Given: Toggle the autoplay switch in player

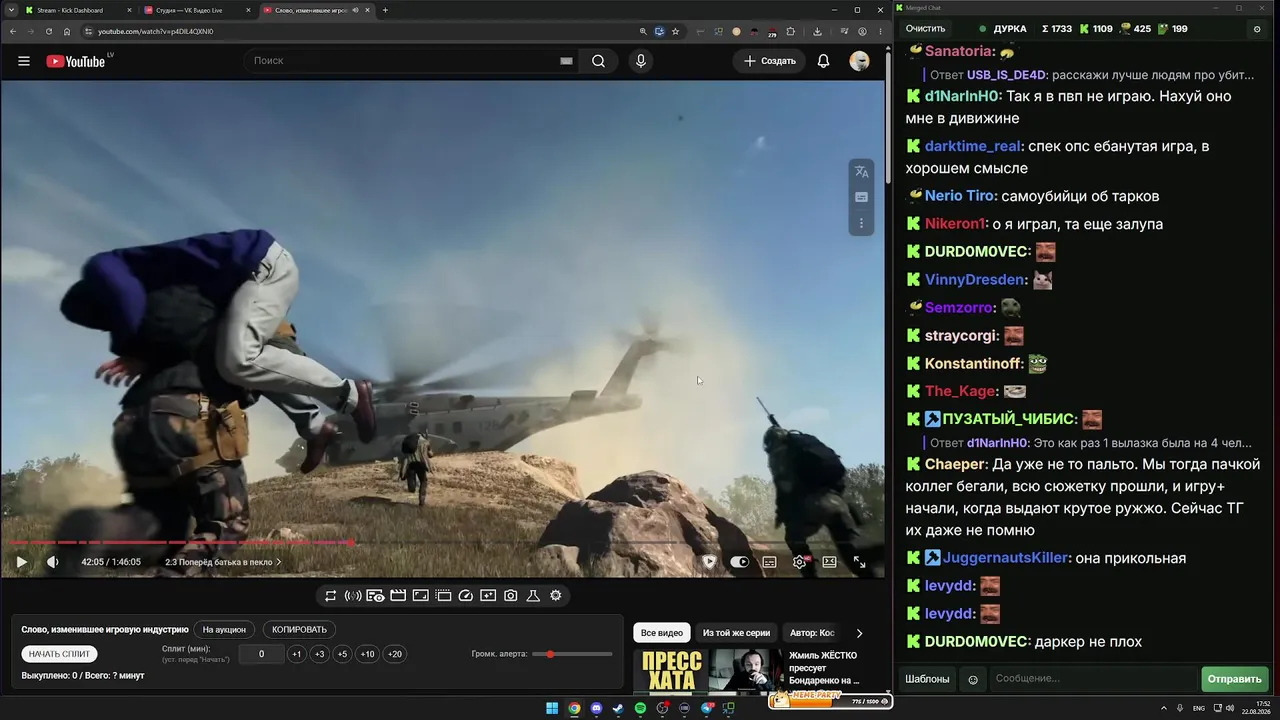Looking at the screenshot, I should [x=739, y=562].
